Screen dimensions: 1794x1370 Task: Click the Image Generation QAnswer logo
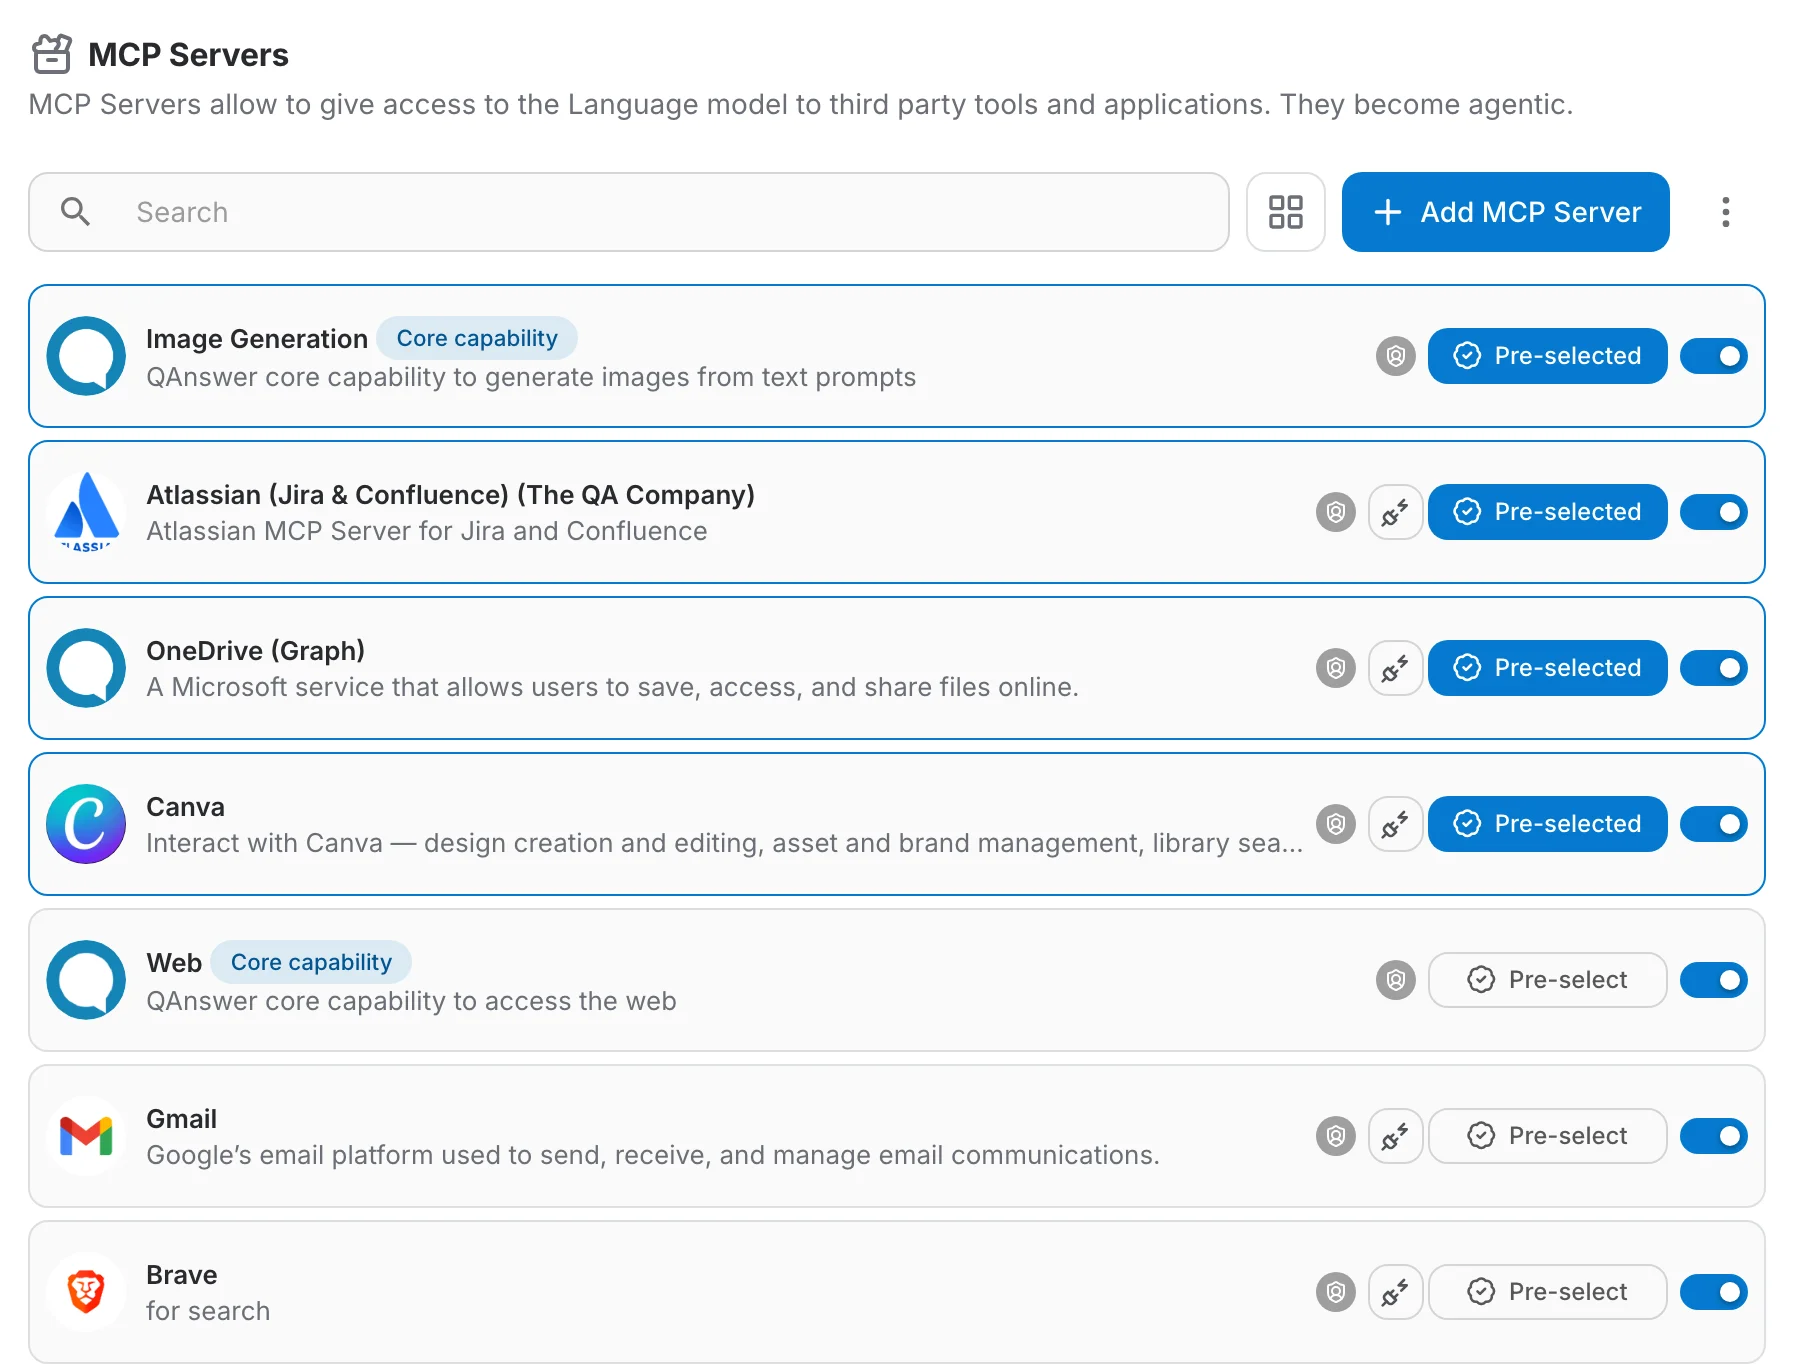(x=86, y=356)
